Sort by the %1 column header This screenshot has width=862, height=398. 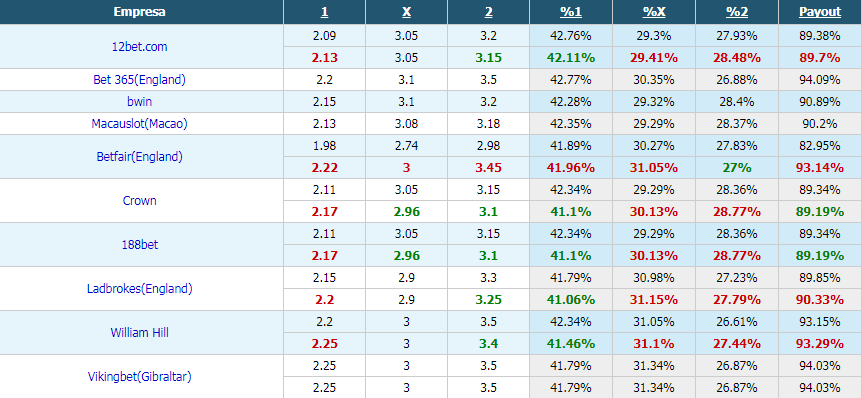coord(571,12)
